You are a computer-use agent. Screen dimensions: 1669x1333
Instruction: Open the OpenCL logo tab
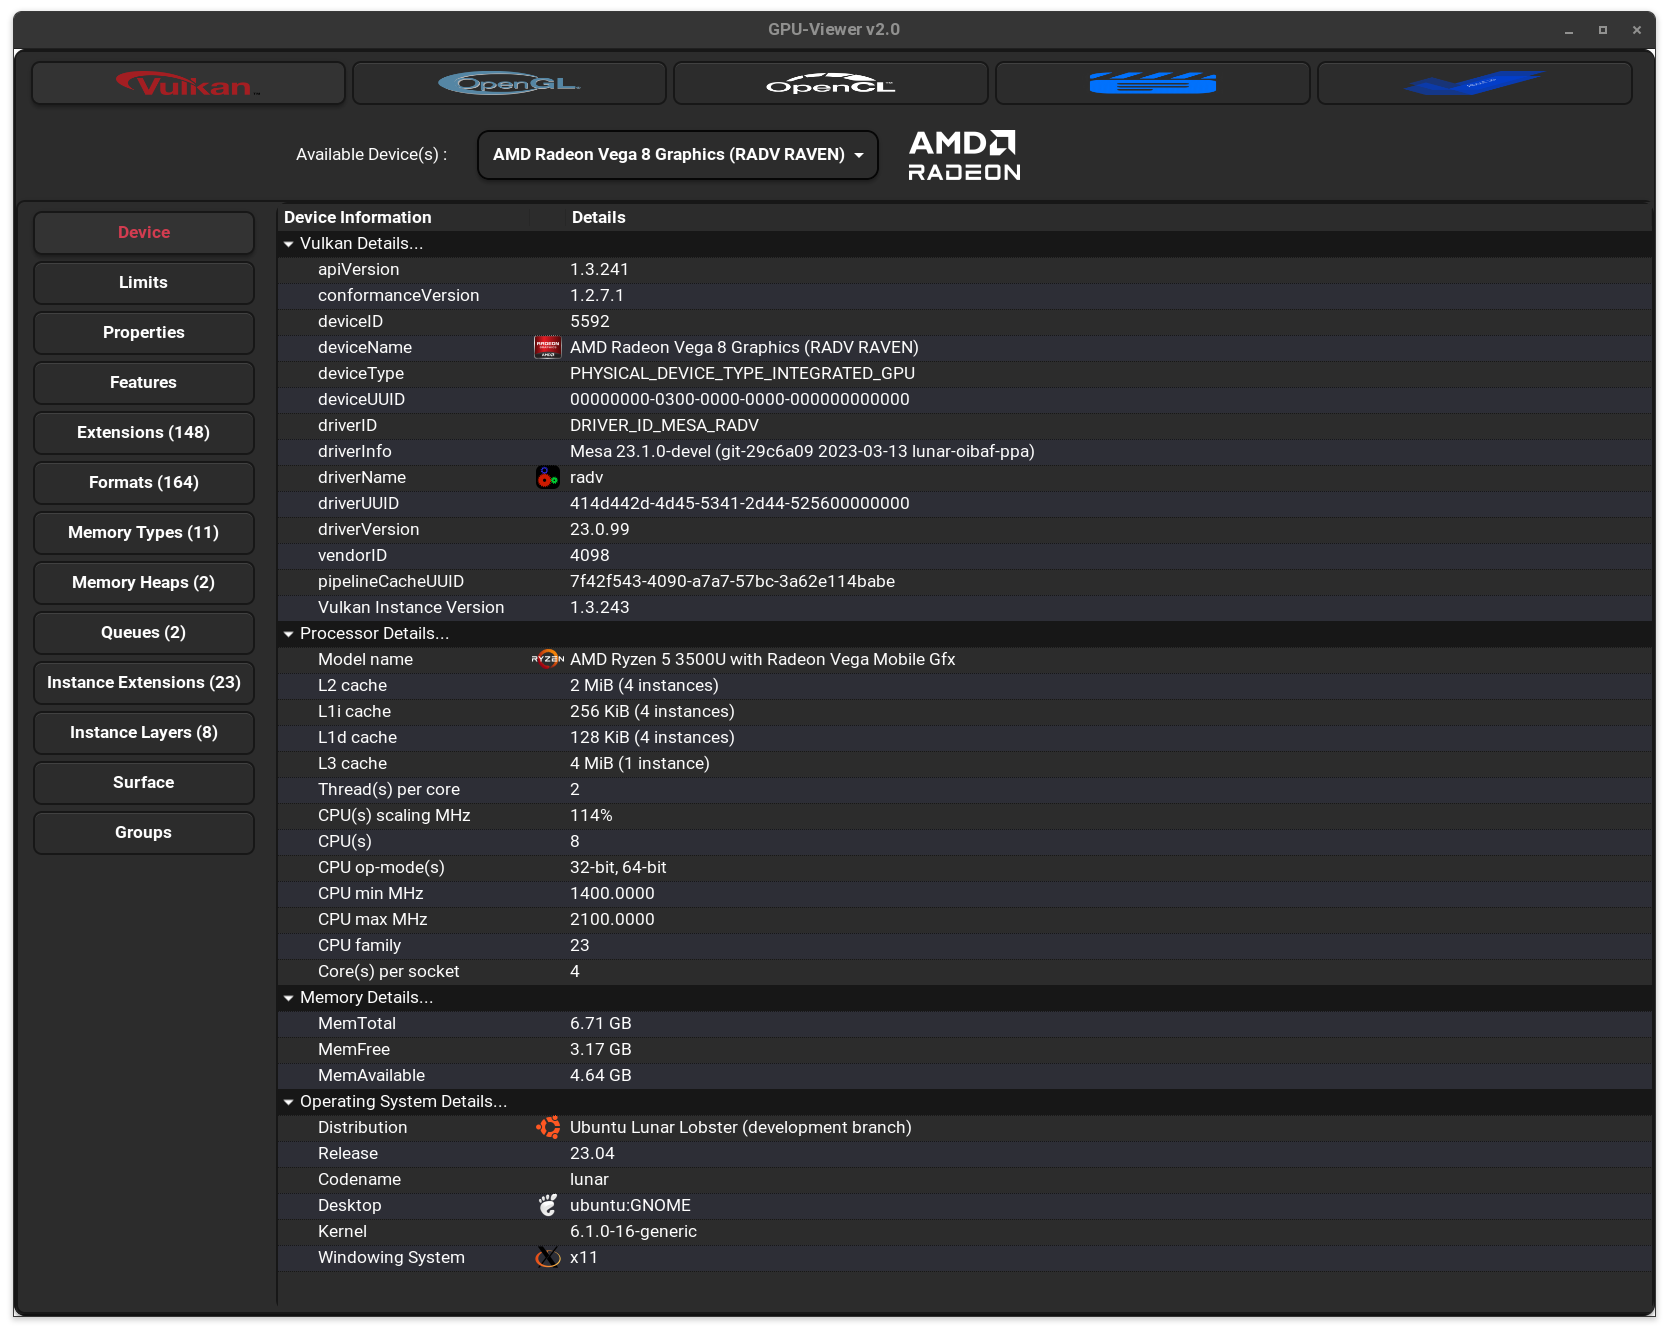click(830, 84)
